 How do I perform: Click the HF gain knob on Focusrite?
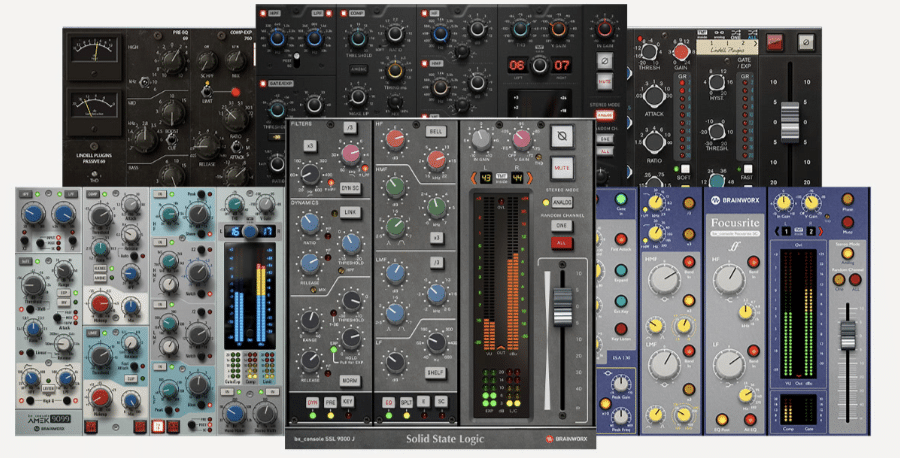729,280
